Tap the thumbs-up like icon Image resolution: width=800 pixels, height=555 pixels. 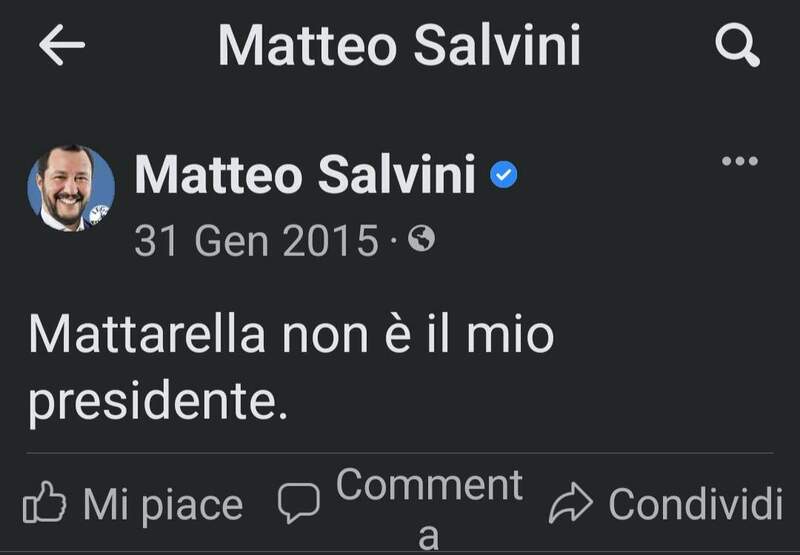pyautogui.click(x=43, y=504)
